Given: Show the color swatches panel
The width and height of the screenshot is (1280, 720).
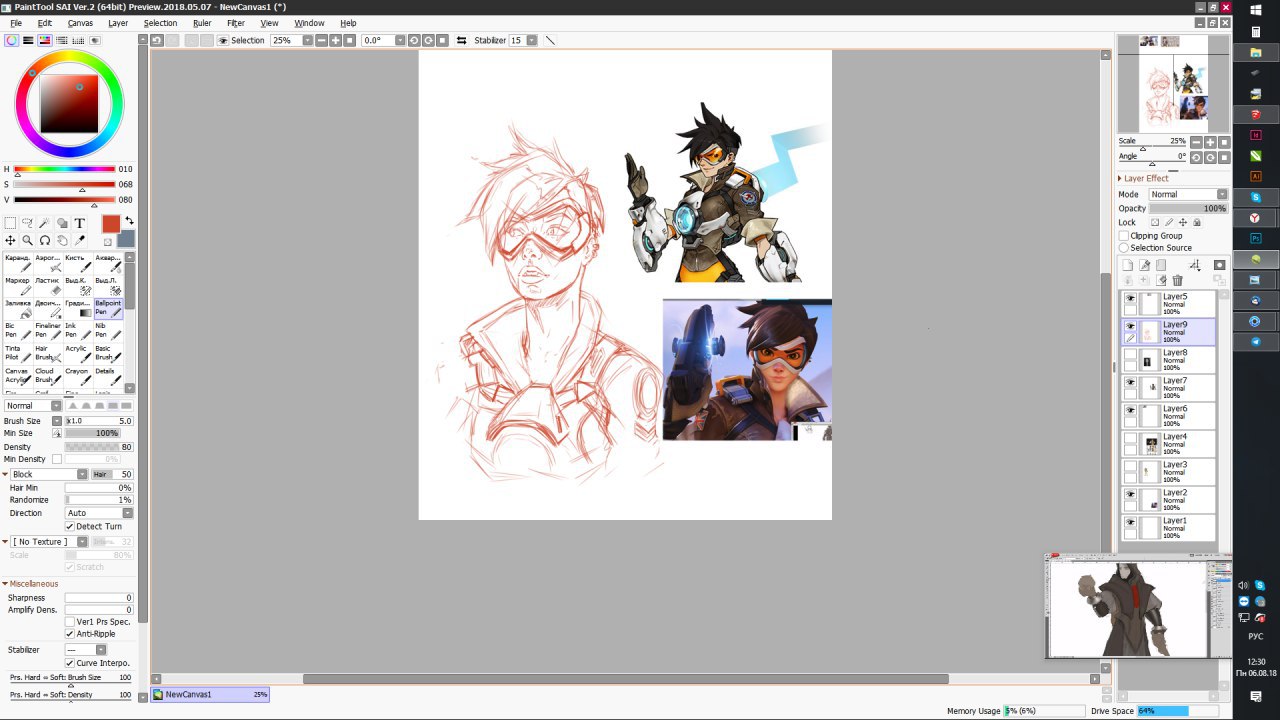Looking at the screenshot, I should pyautogui.click(x=79, y=40).
